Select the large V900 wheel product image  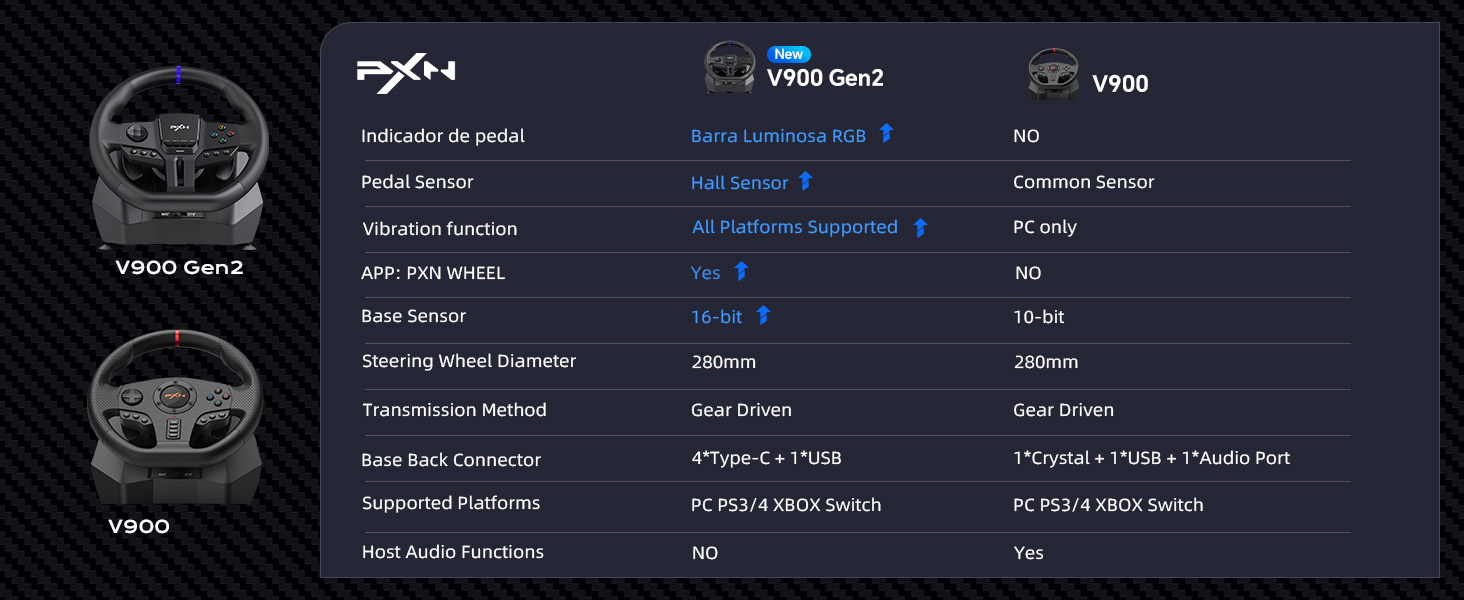pos(176,418)
